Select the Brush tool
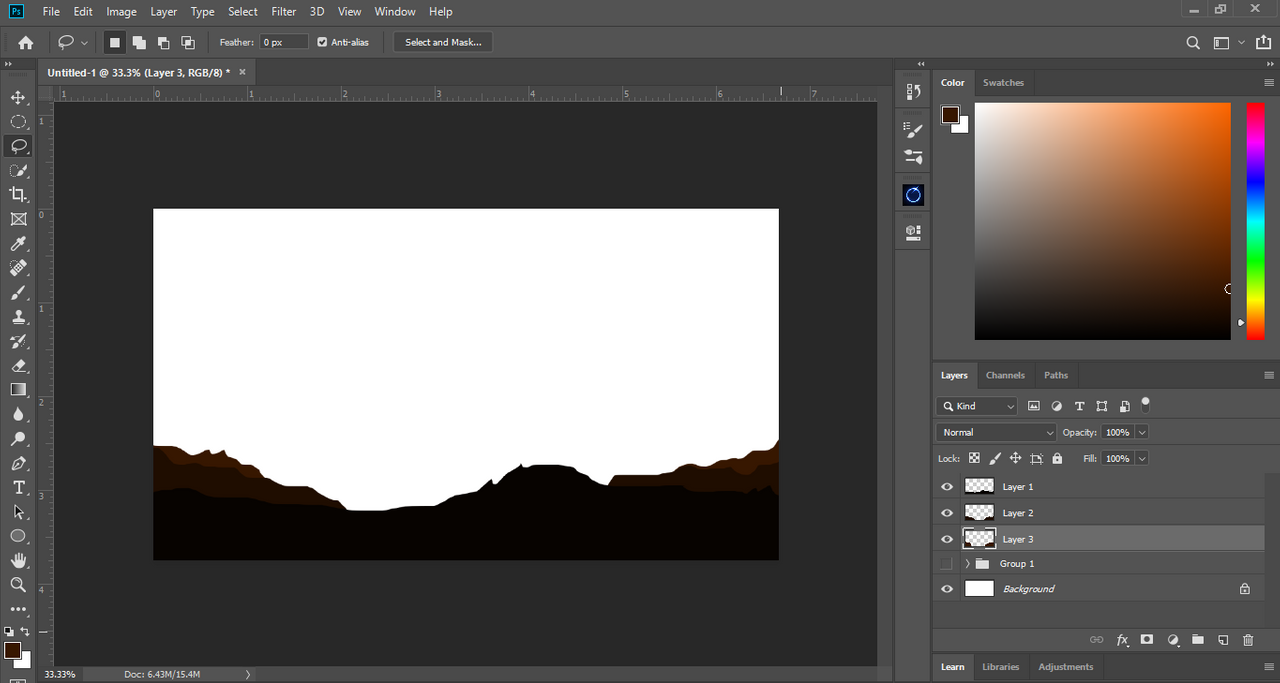The image size is (1280, 683). 18,293
